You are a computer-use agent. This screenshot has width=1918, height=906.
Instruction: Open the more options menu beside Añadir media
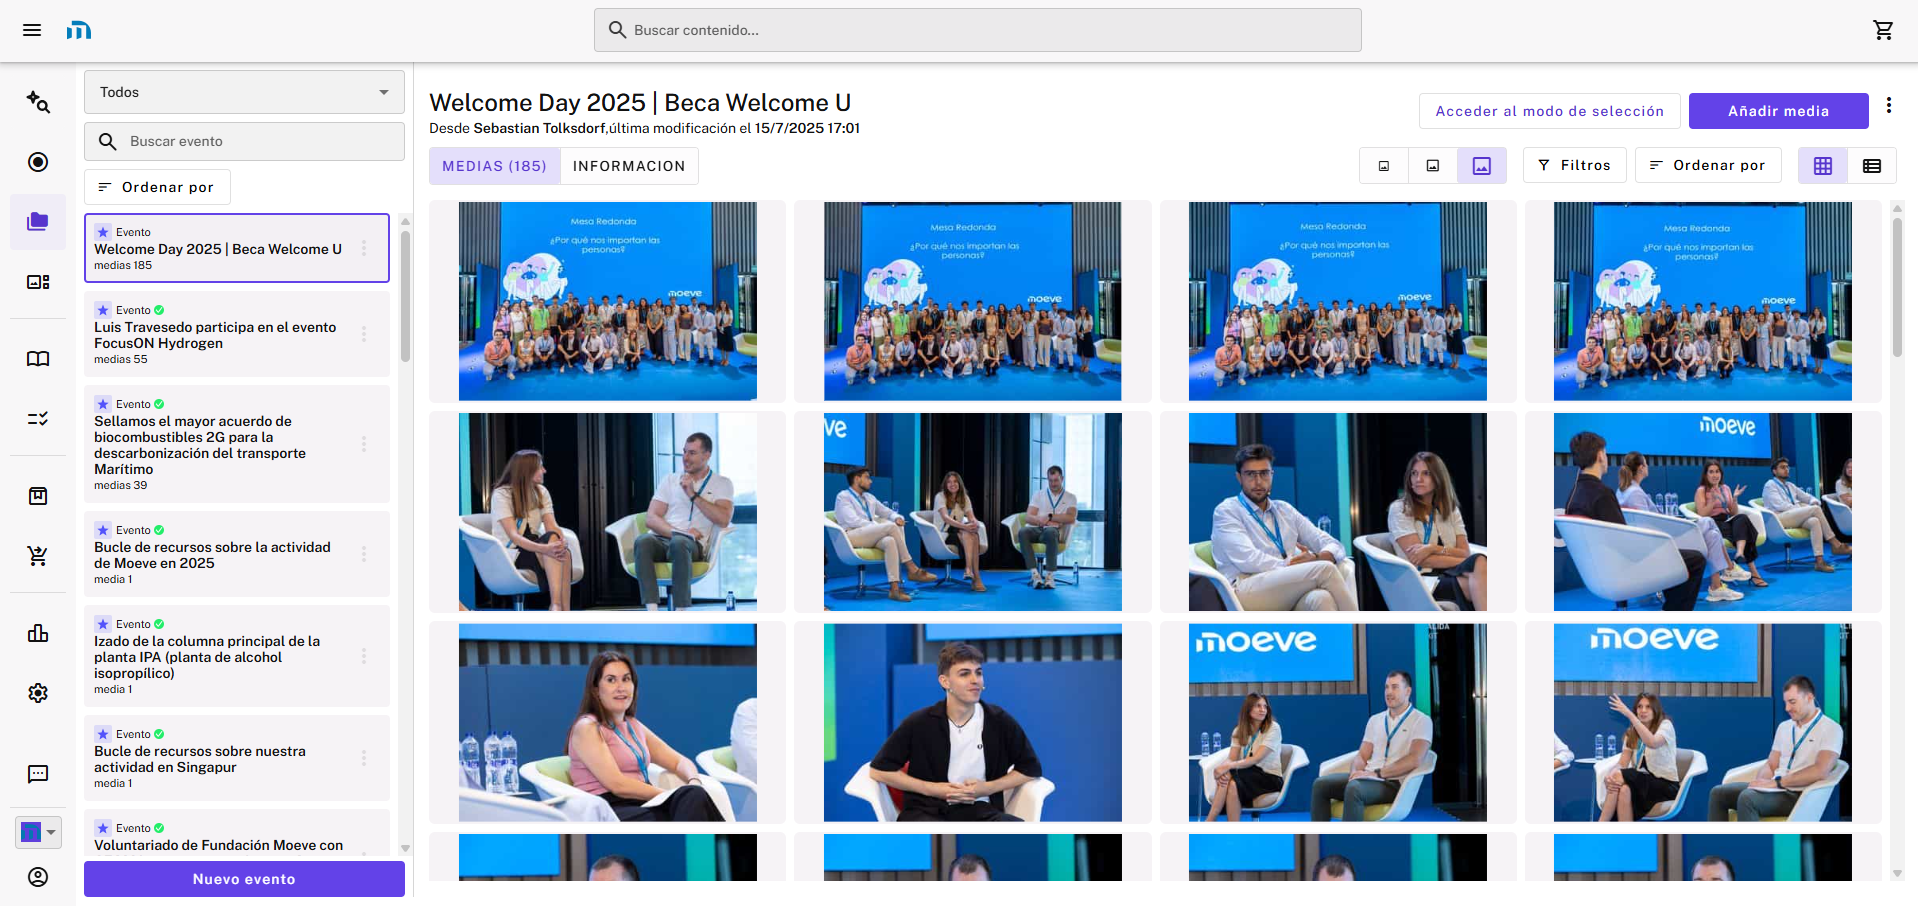click(1889, 105)
